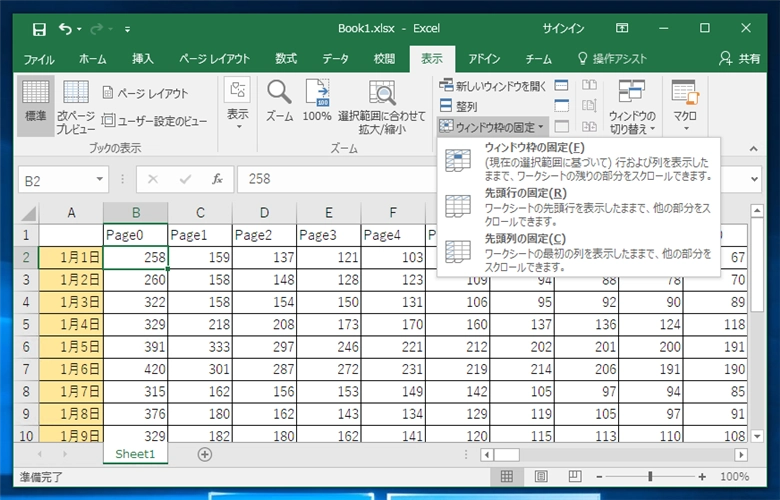Open the ファイル tab
The image size is (780, 500).
click(x=39, y=59)
